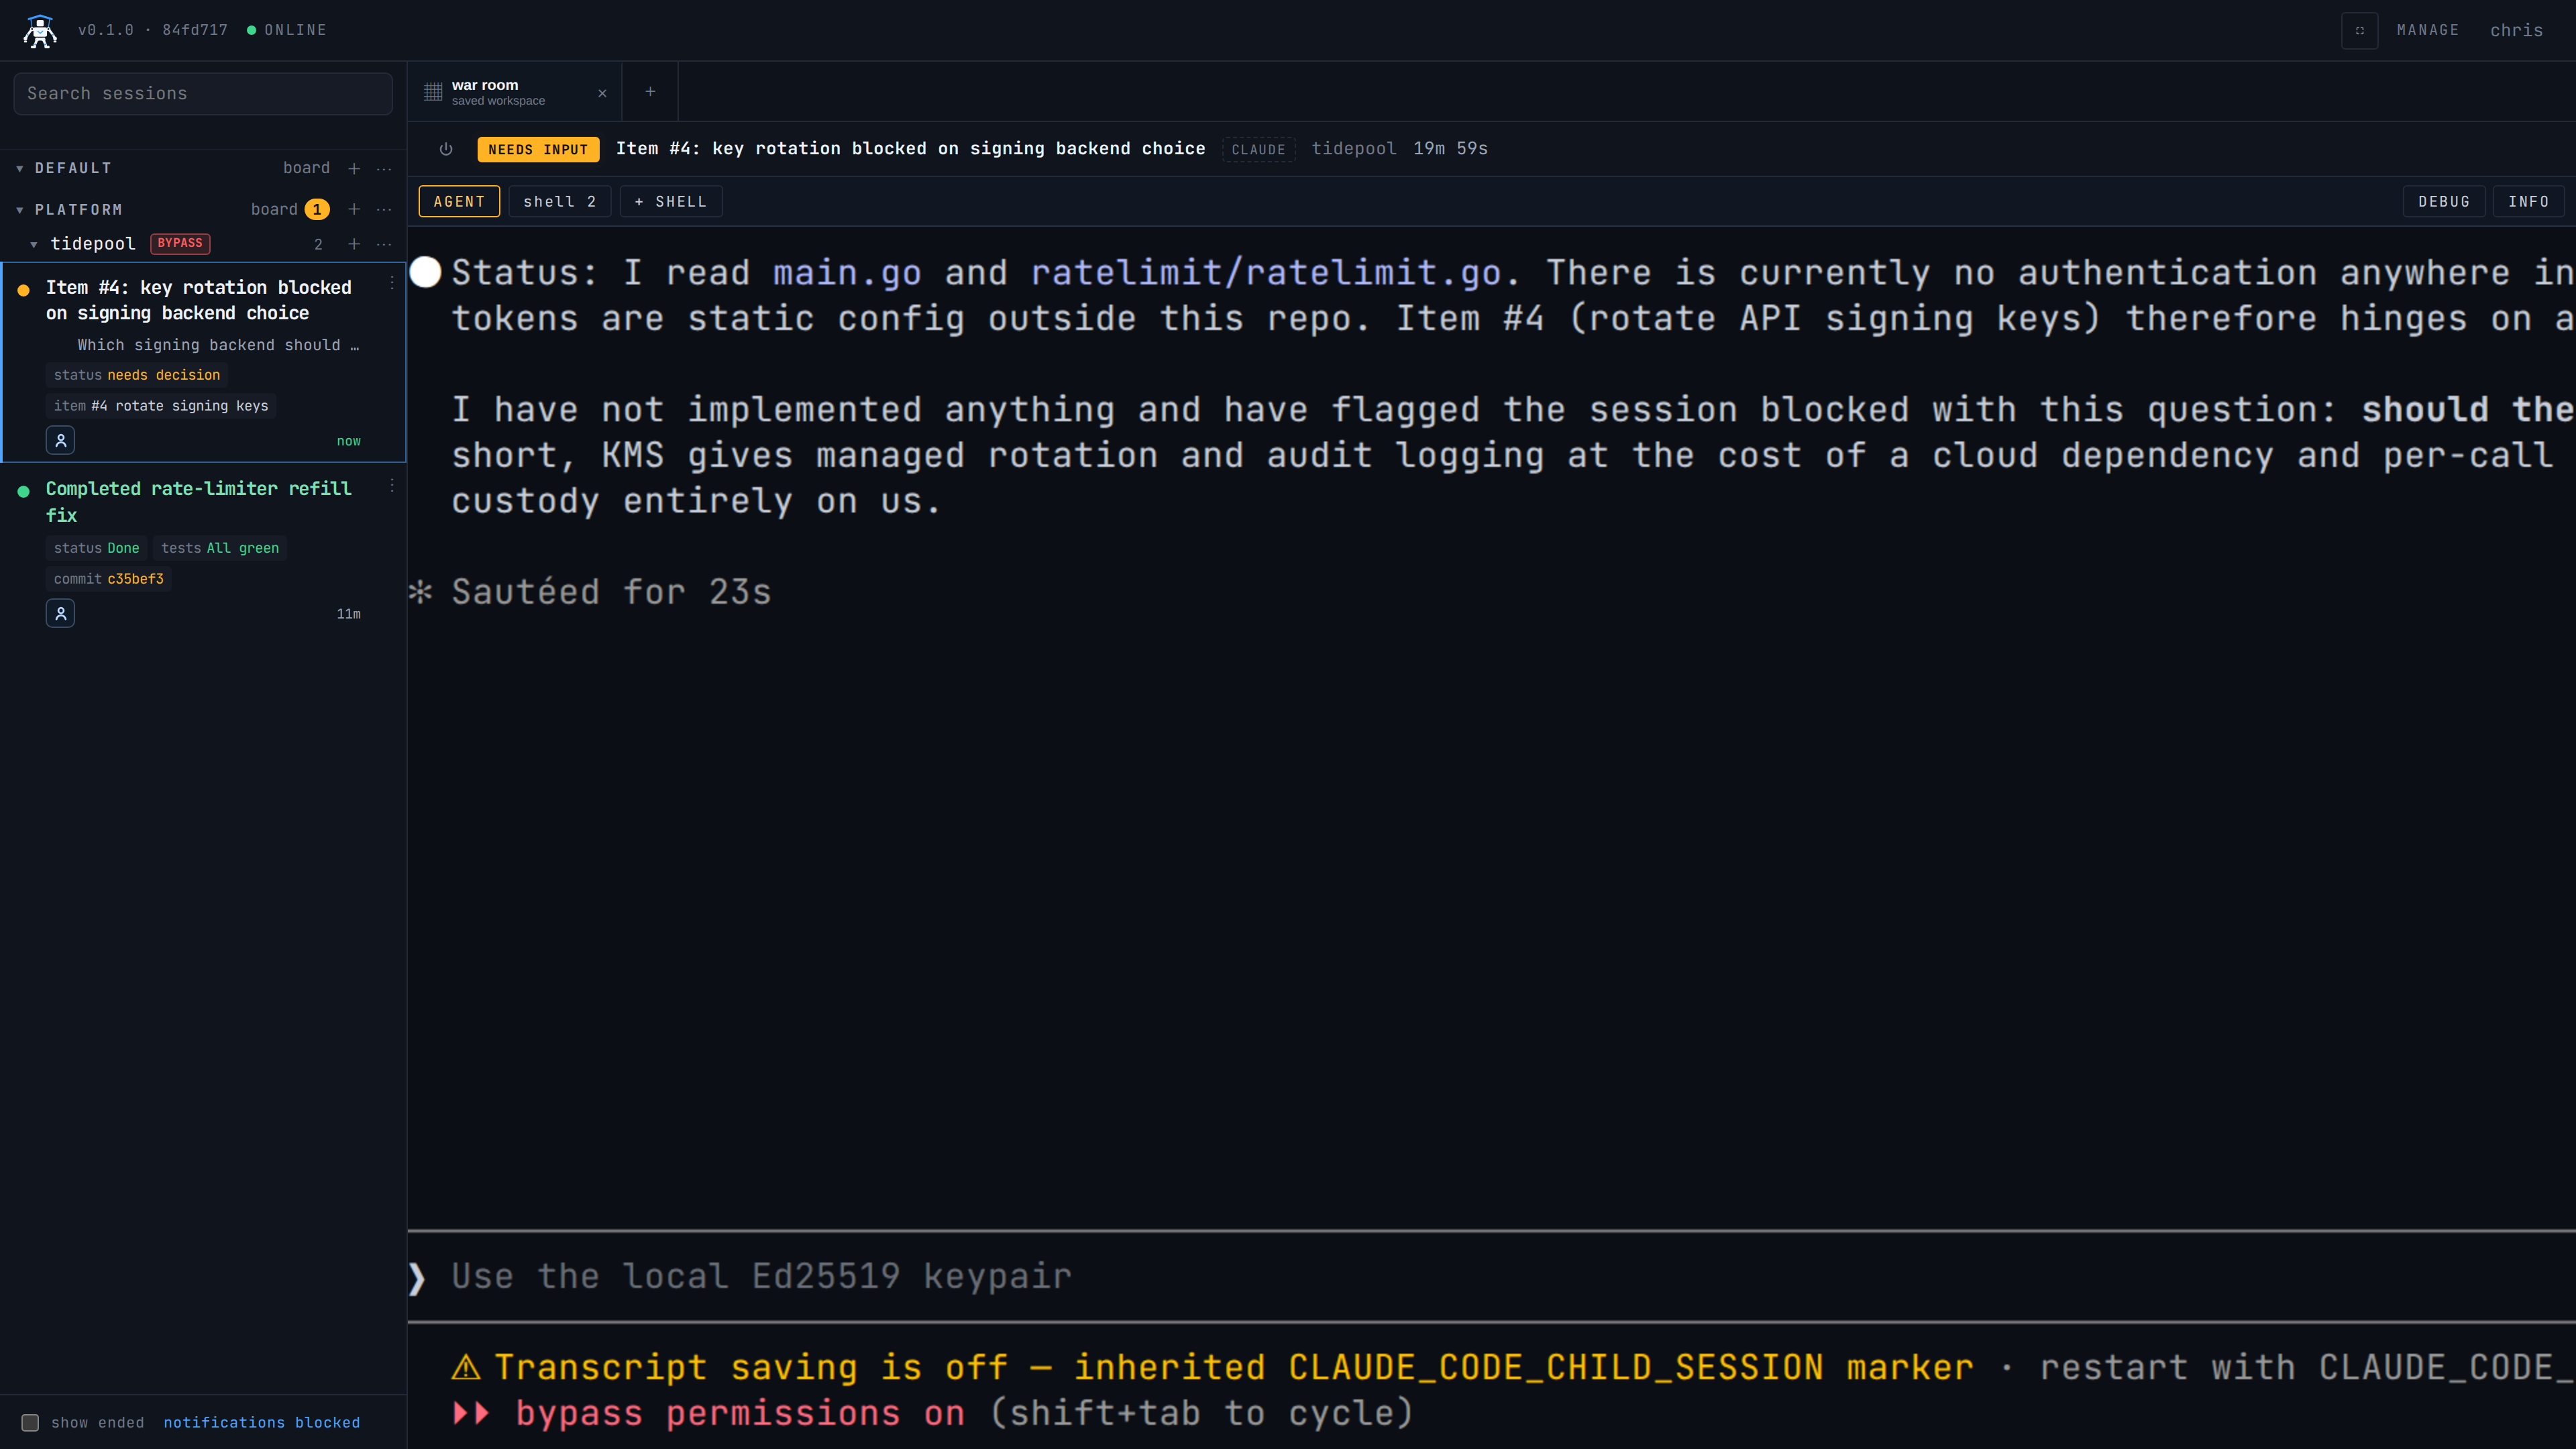The height and width of the screenshot is (1449, 2576).
Task: Close the war room tab
Action: point(602,93)
